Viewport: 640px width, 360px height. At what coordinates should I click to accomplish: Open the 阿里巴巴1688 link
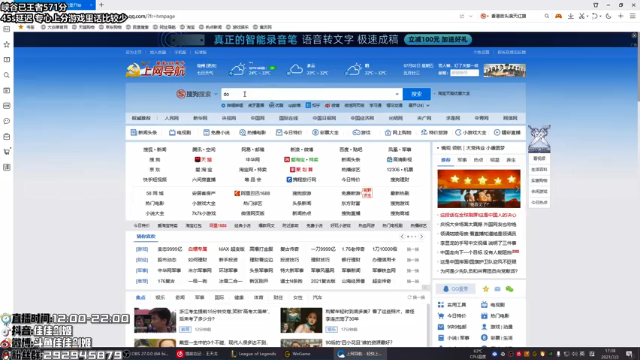[252, 193]
